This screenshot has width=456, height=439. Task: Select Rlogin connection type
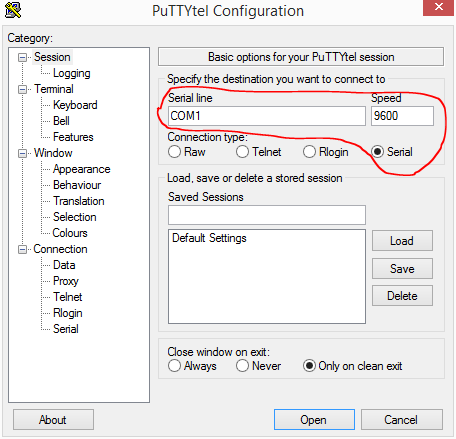pos(309,152)
